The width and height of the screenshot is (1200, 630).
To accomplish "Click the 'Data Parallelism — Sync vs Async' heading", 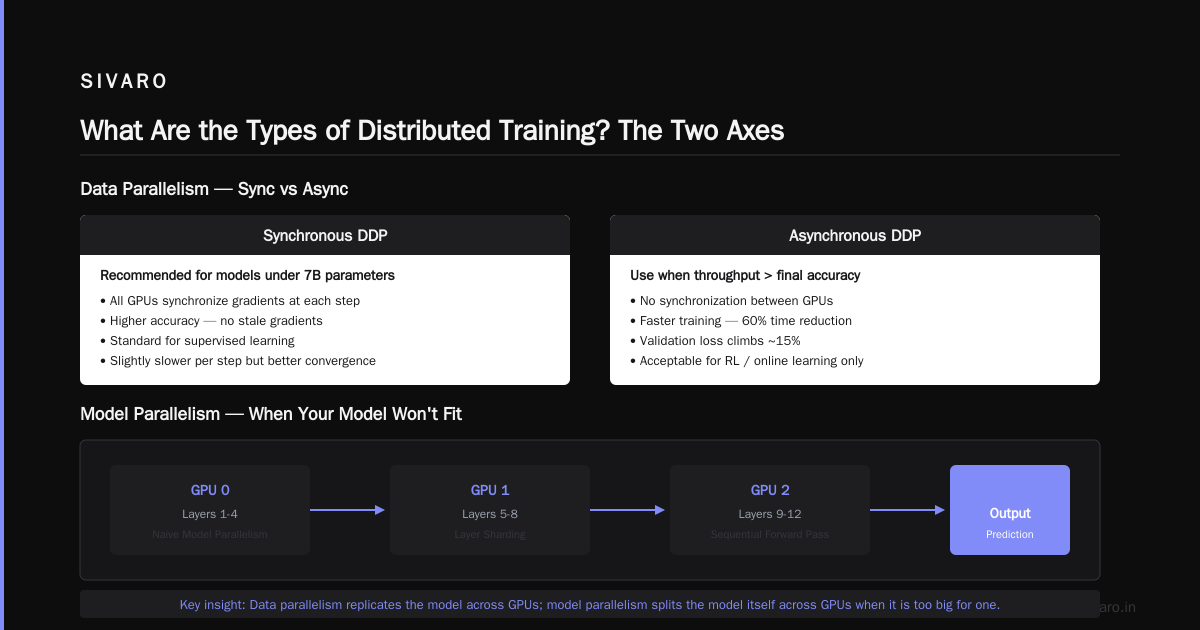I will coord(214,188).
